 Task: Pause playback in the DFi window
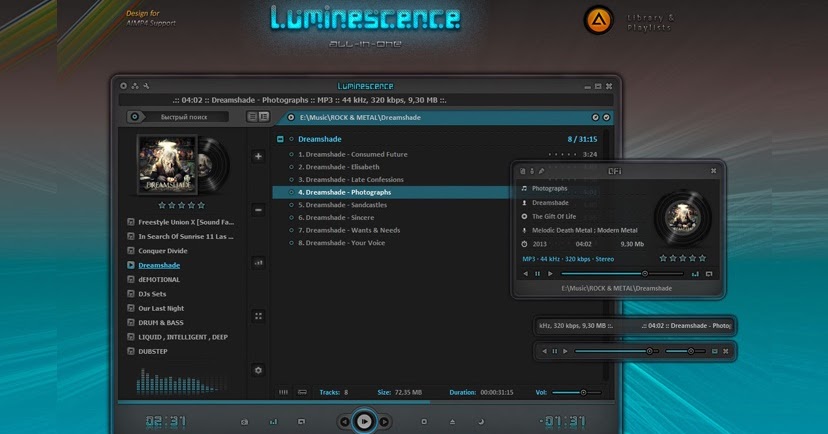538,273
